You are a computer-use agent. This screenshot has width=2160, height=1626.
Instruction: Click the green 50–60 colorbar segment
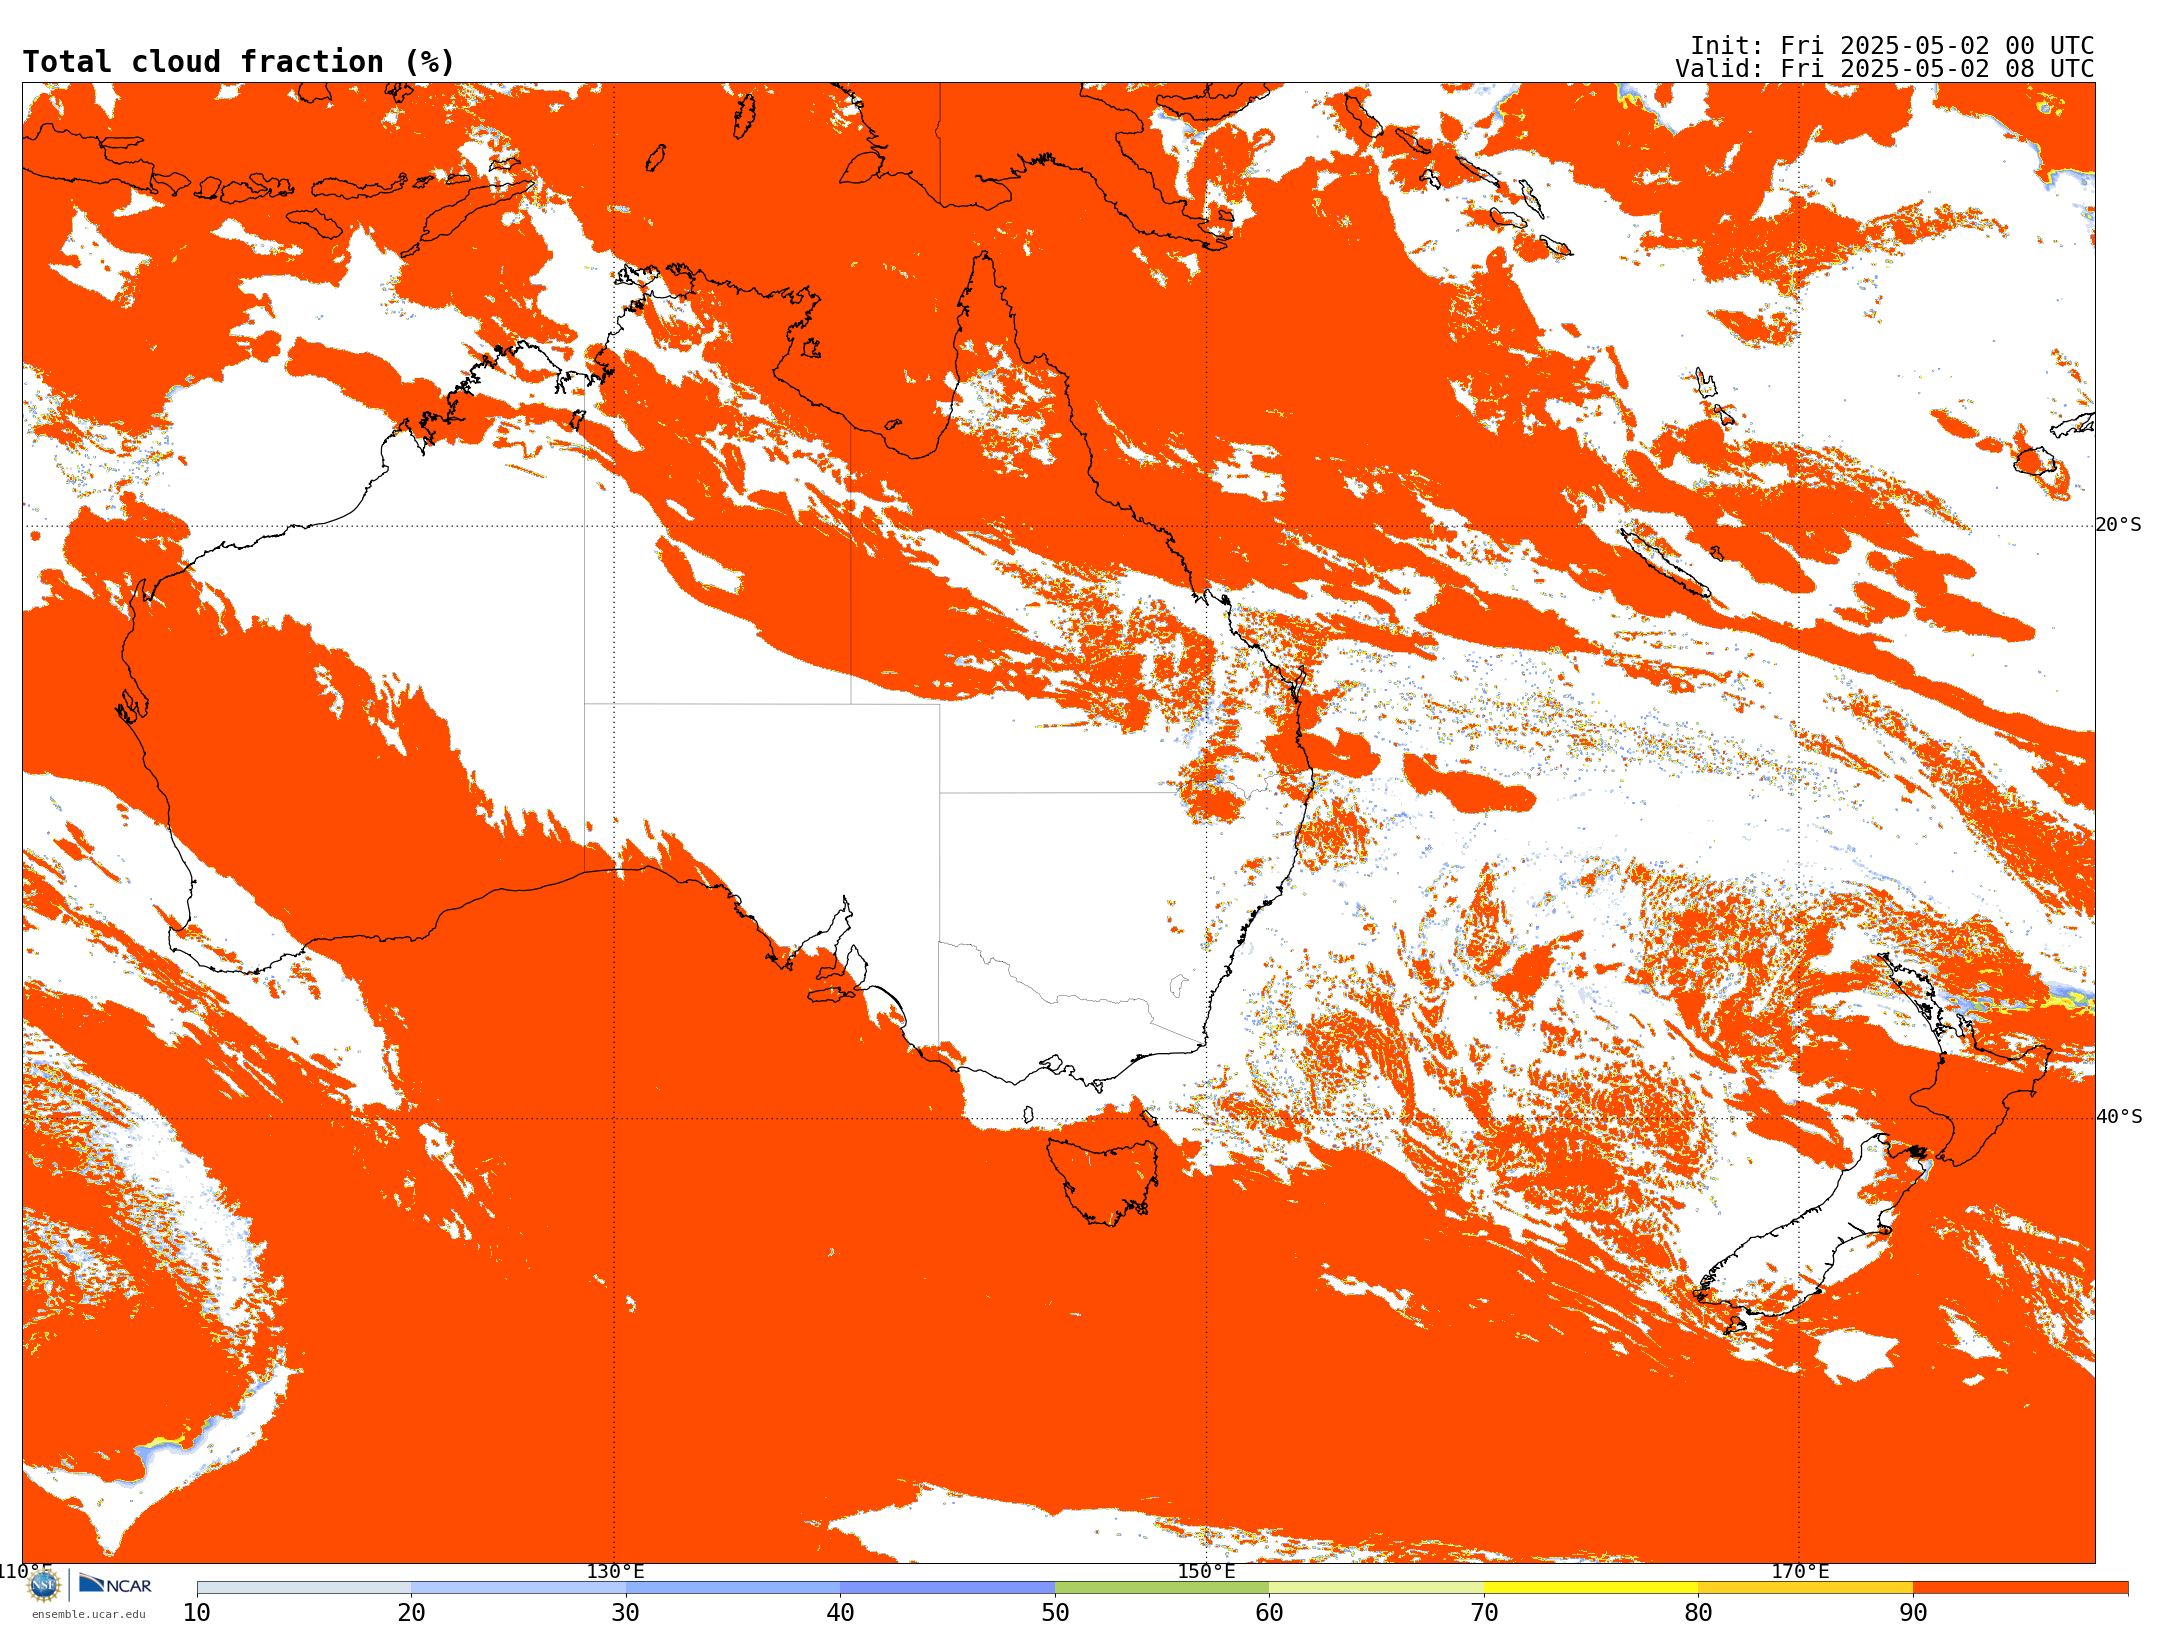click(1162, 1588)
